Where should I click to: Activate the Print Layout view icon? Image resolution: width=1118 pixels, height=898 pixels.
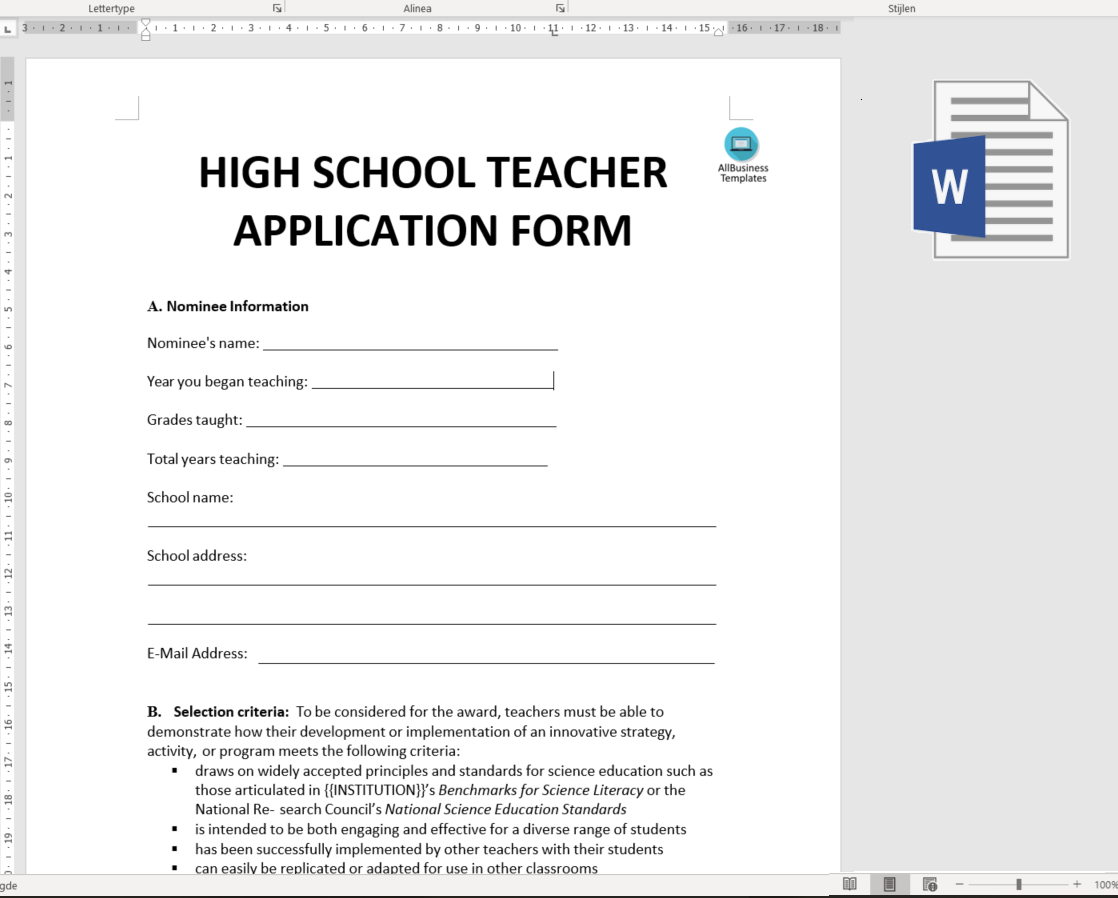coord(888,884)
